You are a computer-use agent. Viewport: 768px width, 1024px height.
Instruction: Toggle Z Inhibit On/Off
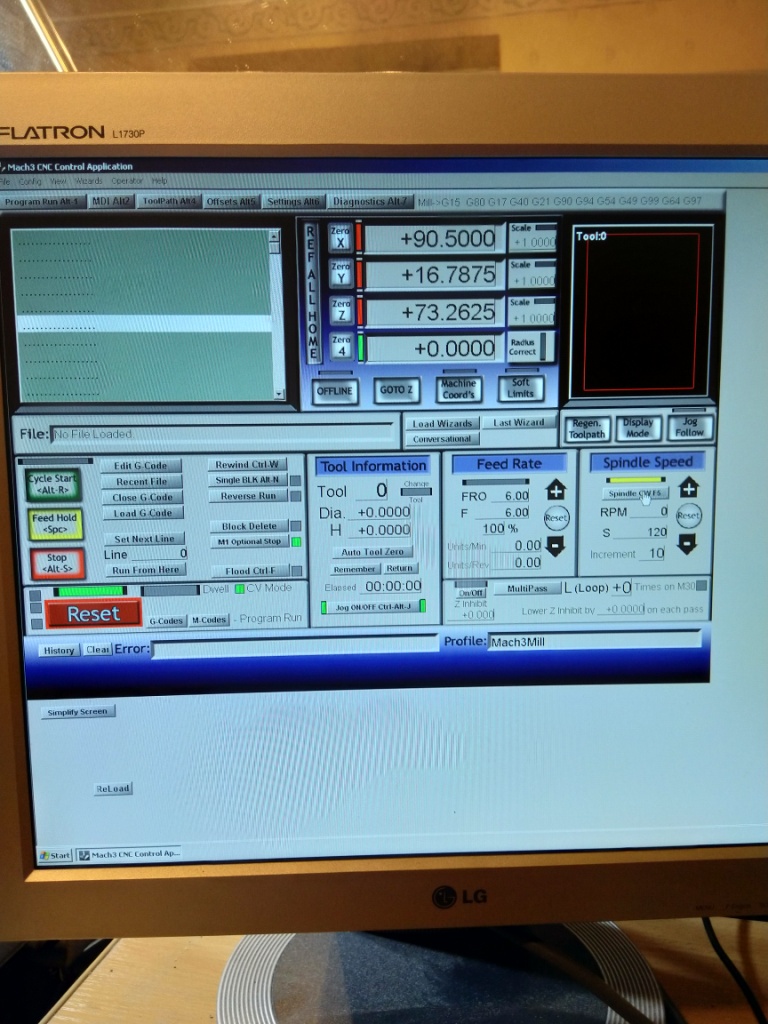coord(471,593)
